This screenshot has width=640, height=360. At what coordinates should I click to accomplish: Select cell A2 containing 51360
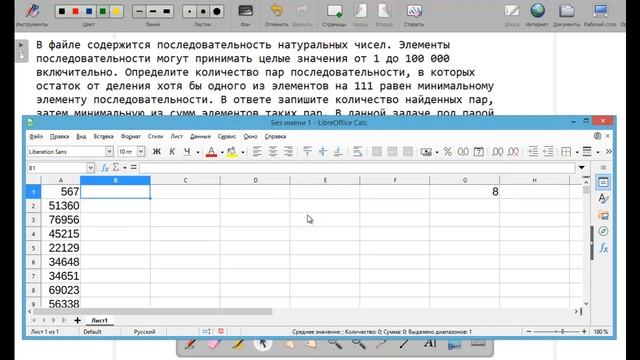[61, 206]
